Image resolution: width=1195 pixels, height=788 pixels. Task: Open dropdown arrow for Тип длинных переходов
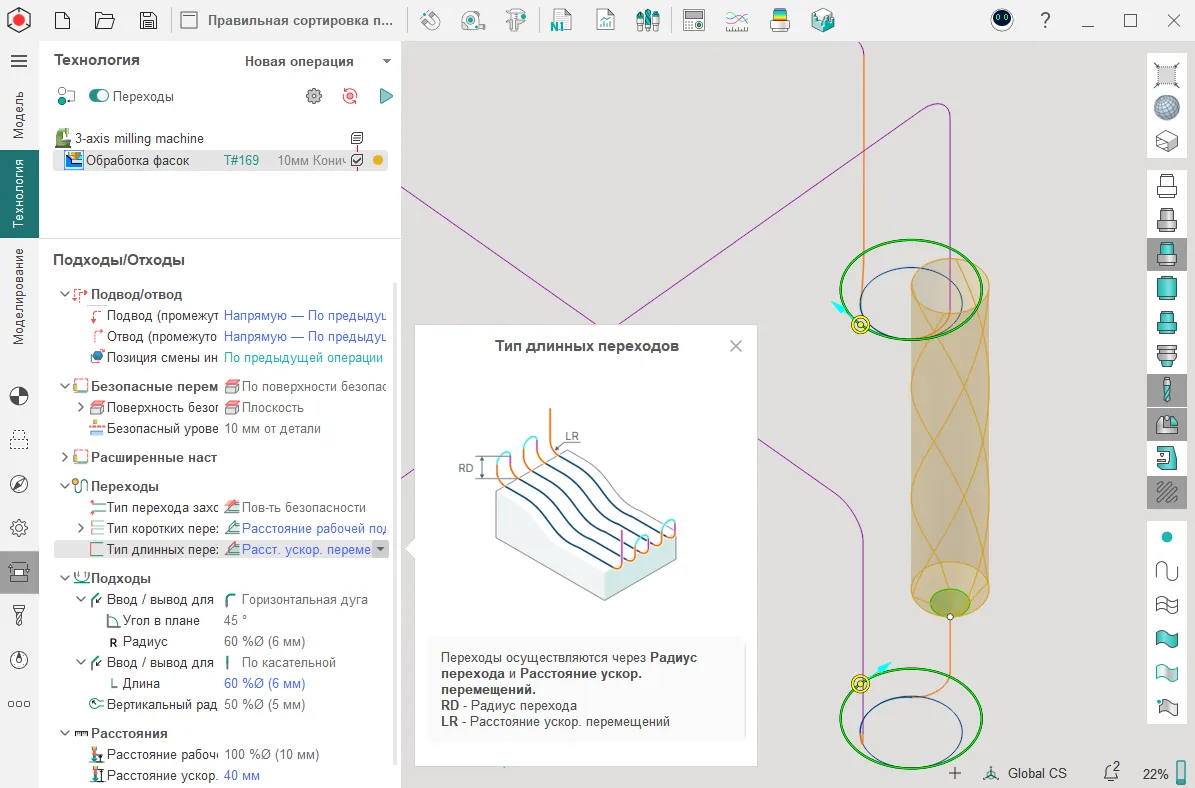tap(379, 549)
